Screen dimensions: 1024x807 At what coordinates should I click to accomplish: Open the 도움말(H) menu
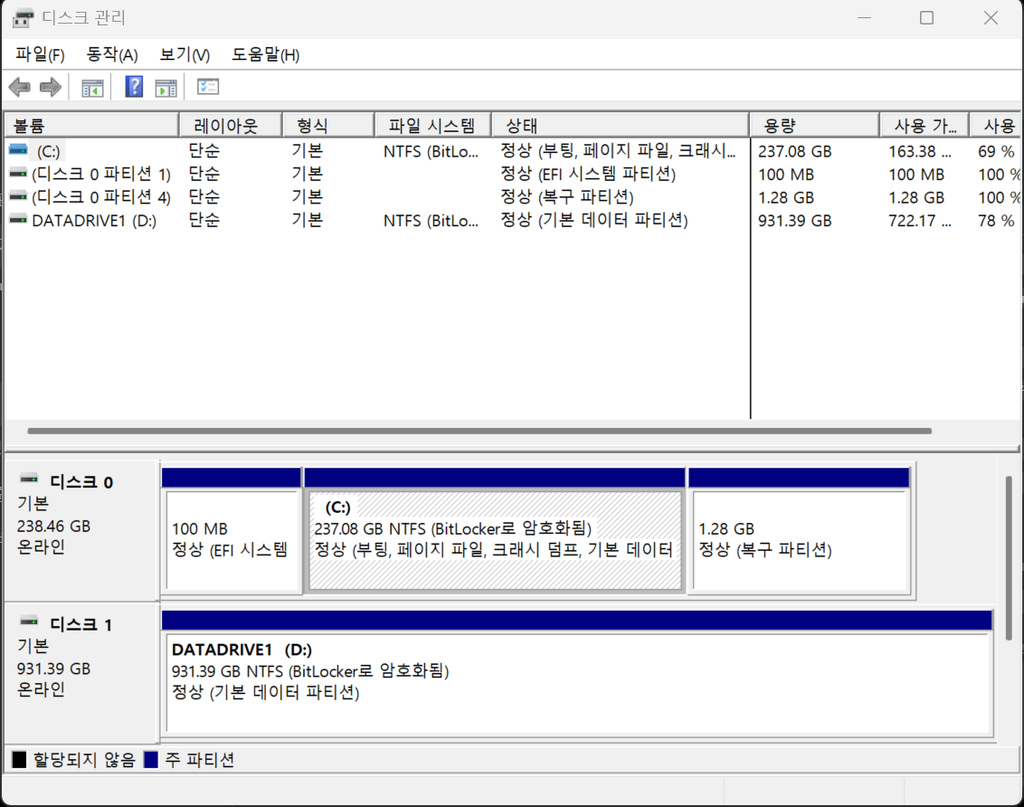coord(265,54)
